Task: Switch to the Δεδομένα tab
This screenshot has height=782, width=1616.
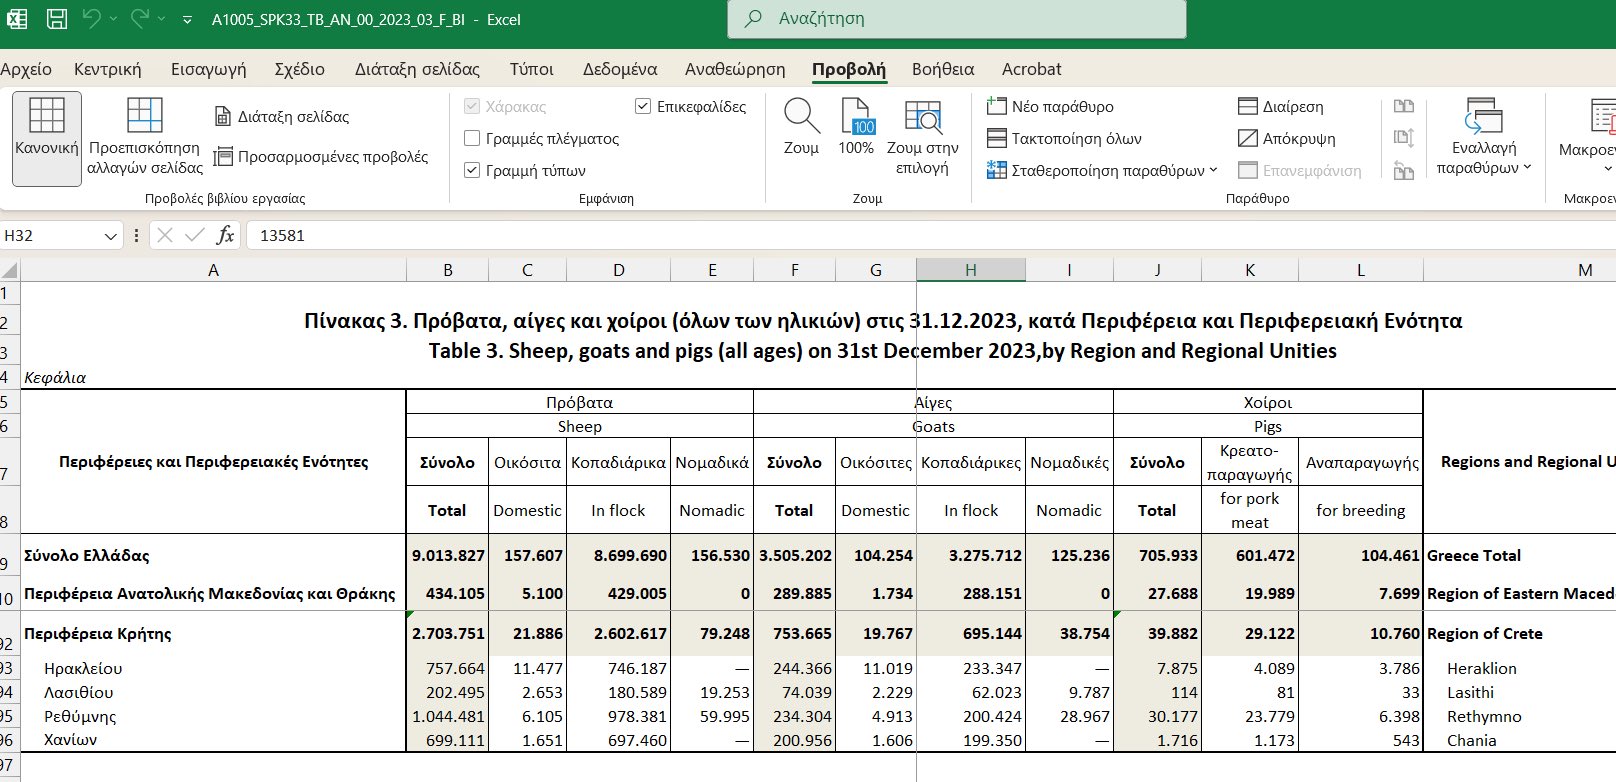Action: [620, 69]
